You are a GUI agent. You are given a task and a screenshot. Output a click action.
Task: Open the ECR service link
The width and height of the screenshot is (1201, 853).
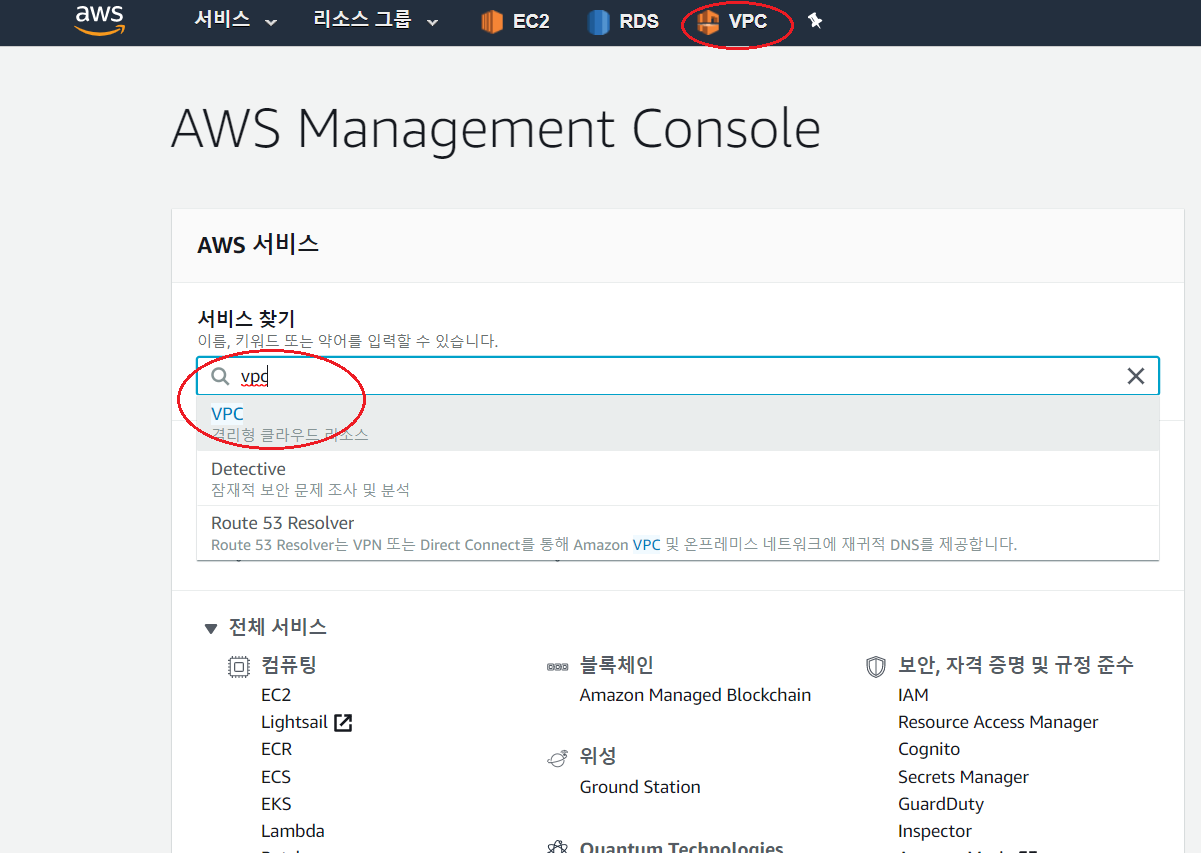point(277,749)
